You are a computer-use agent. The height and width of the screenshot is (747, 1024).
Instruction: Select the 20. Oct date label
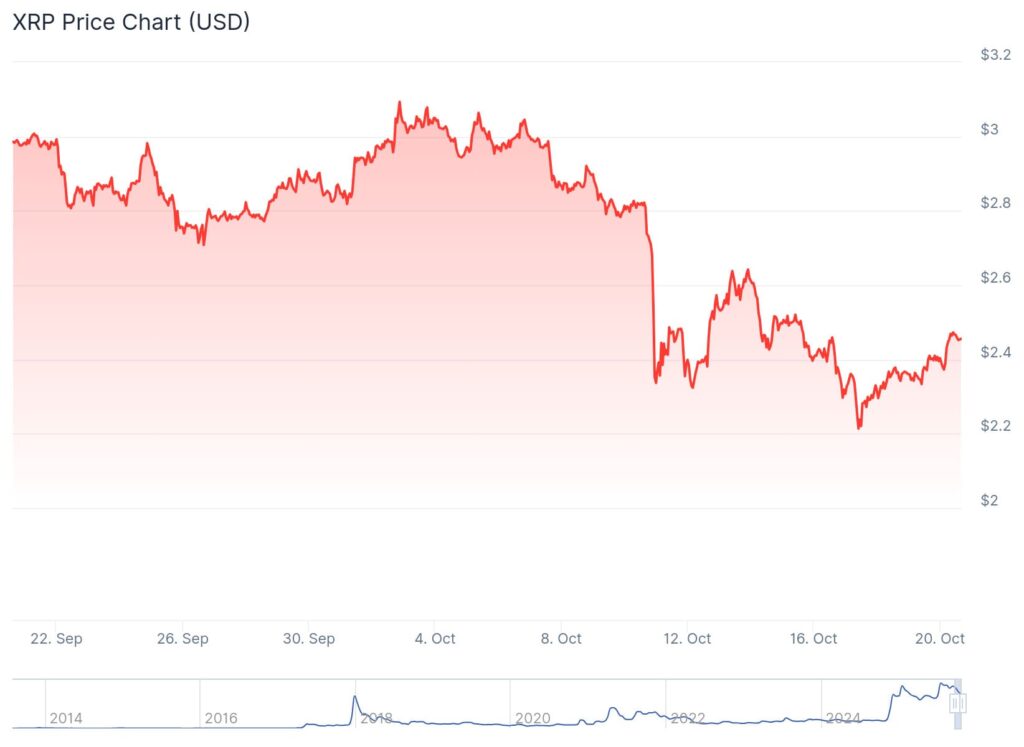[x=940, y=638]
